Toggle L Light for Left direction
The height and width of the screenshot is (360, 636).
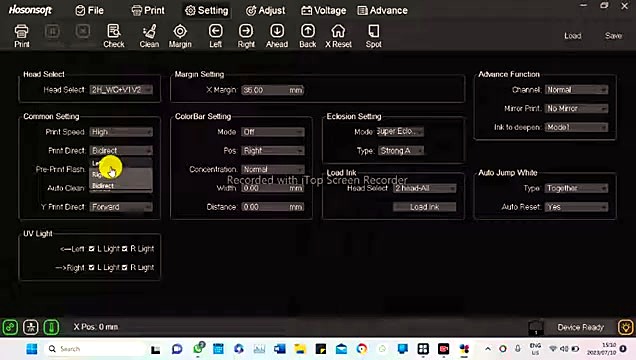pyautogui.click(x=91, y=249)
